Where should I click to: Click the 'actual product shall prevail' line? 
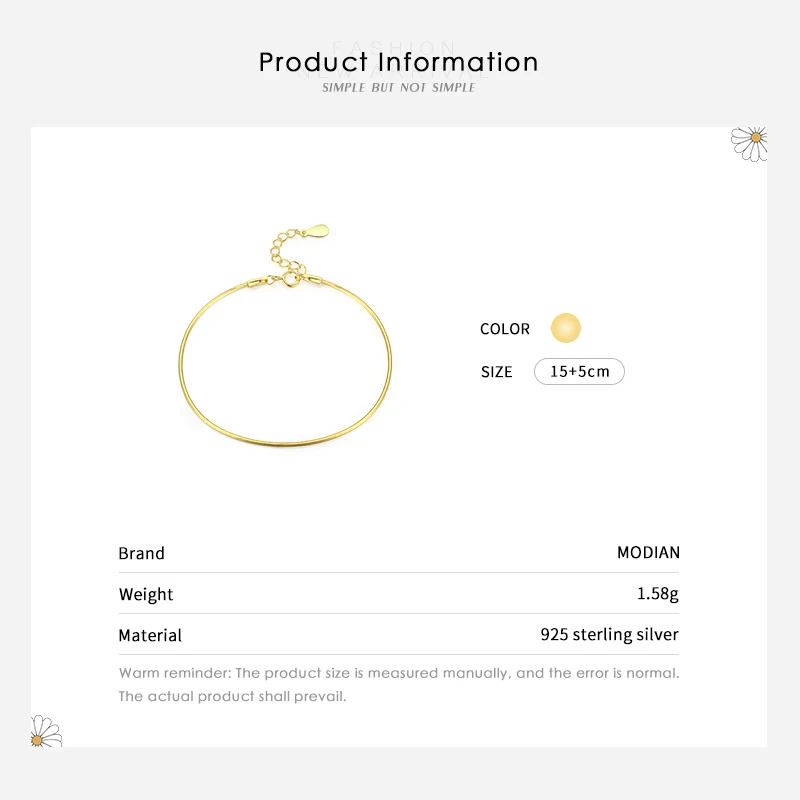[232, 696]
